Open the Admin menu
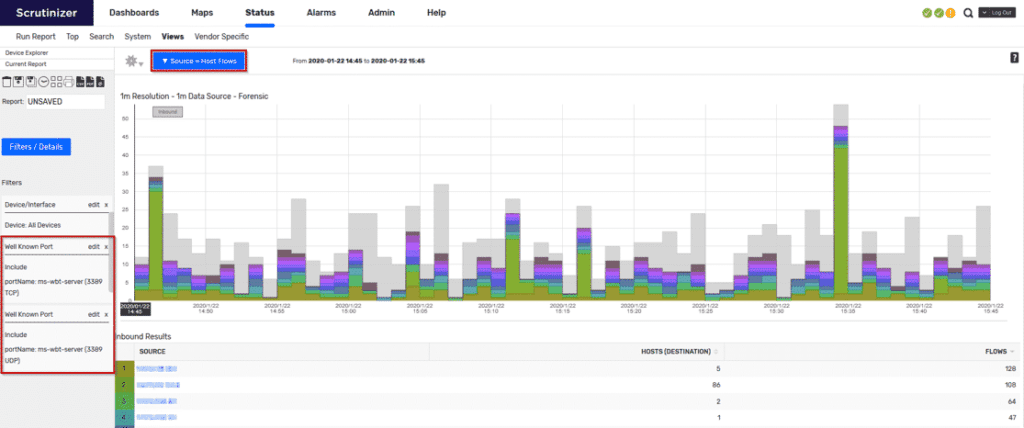Viewport: 1024px width, 428px height. 382,12
